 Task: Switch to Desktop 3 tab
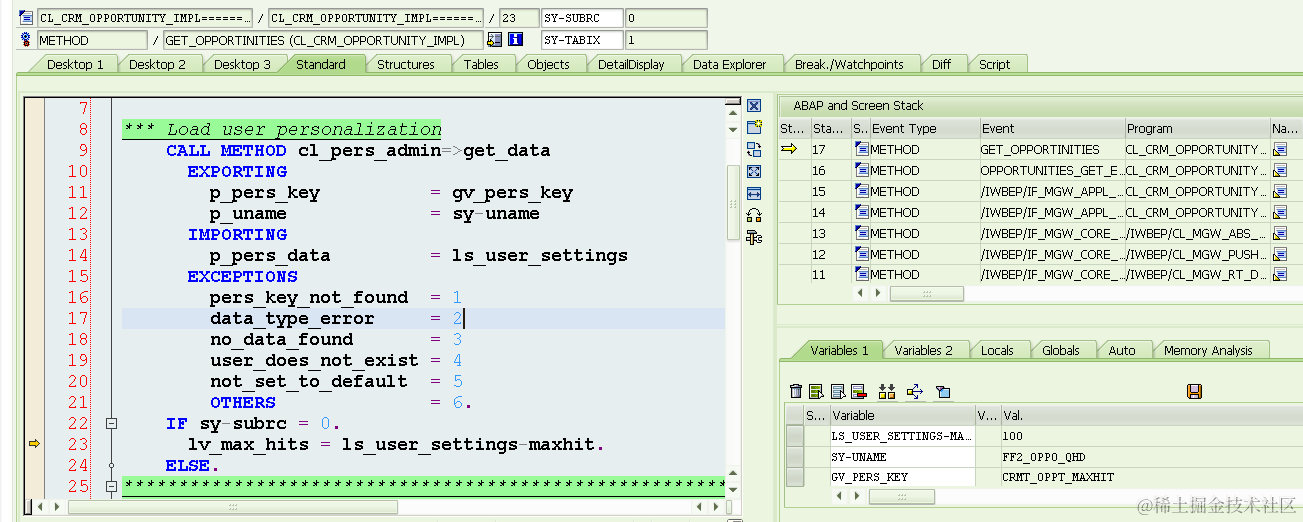242,64
